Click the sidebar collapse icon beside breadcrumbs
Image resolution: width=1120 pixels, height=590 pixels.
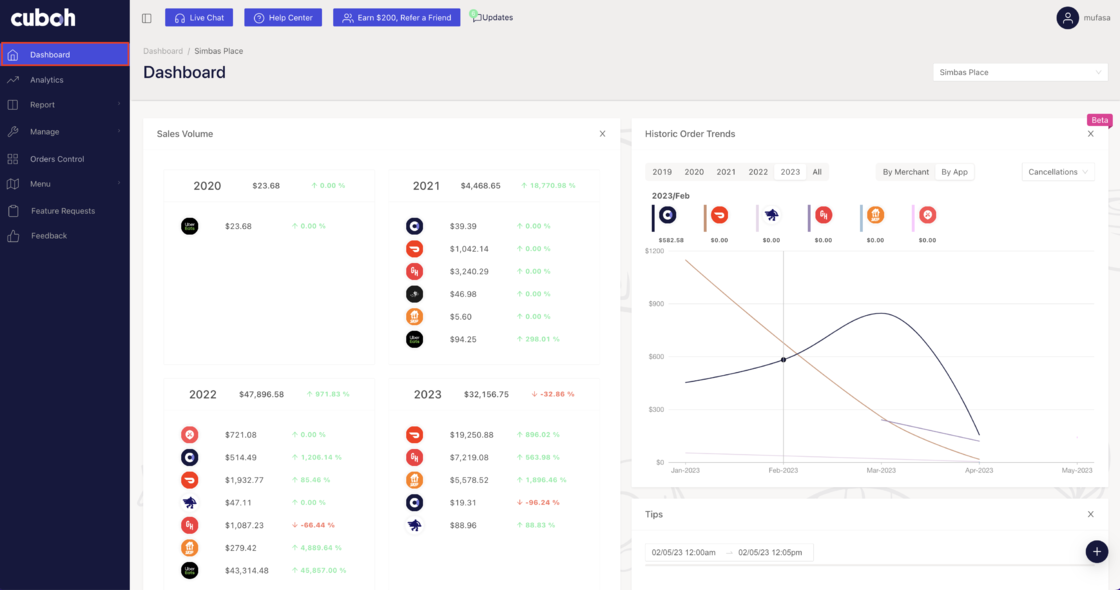[146, 17]
